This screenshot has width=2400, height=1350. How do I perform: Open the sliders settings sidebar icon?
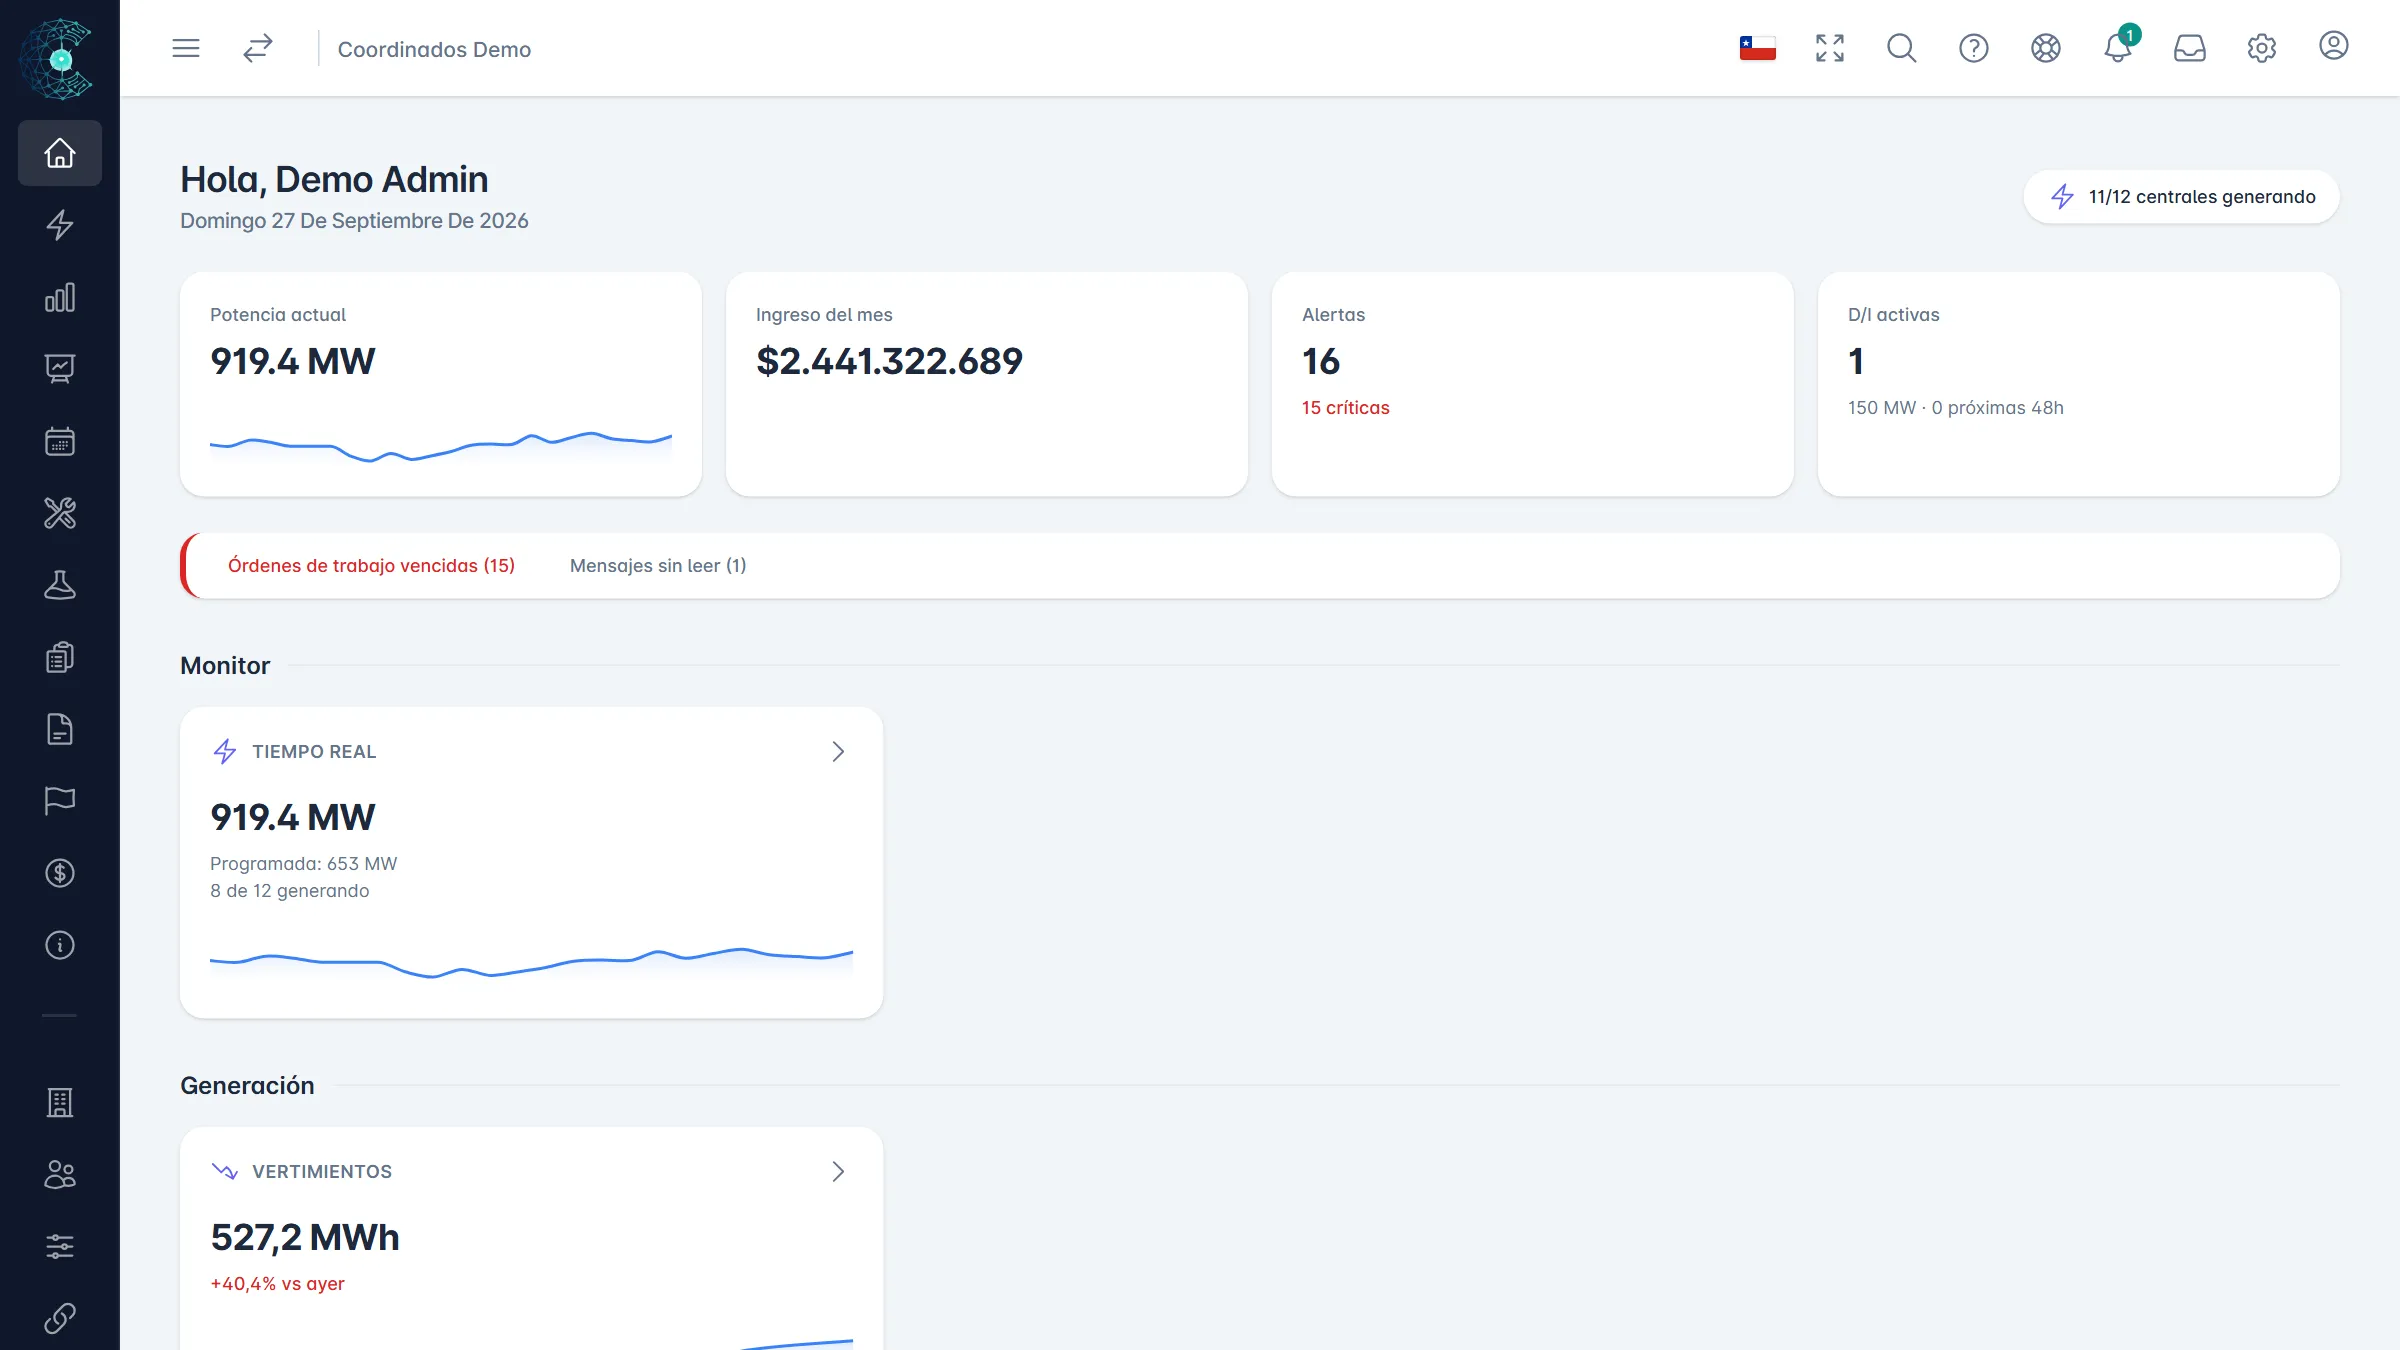(60, 1247)
